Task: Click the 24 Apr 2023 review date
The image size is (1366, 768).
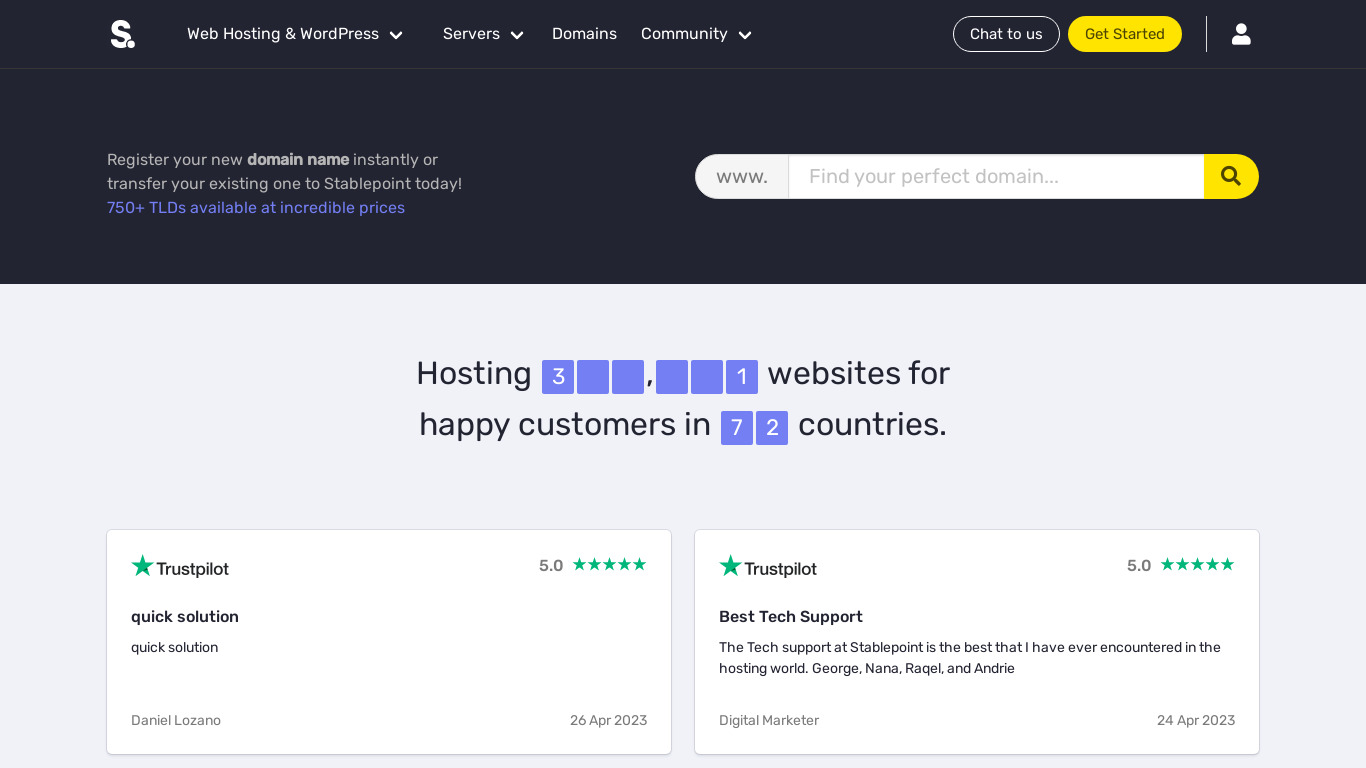Action: click(x=1196, y=720)
